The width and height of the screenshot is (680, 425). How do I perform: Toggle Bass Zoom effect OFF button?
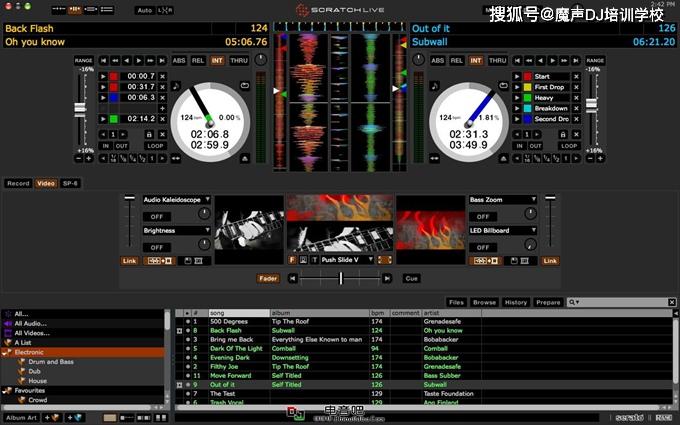tap(483, 216)
